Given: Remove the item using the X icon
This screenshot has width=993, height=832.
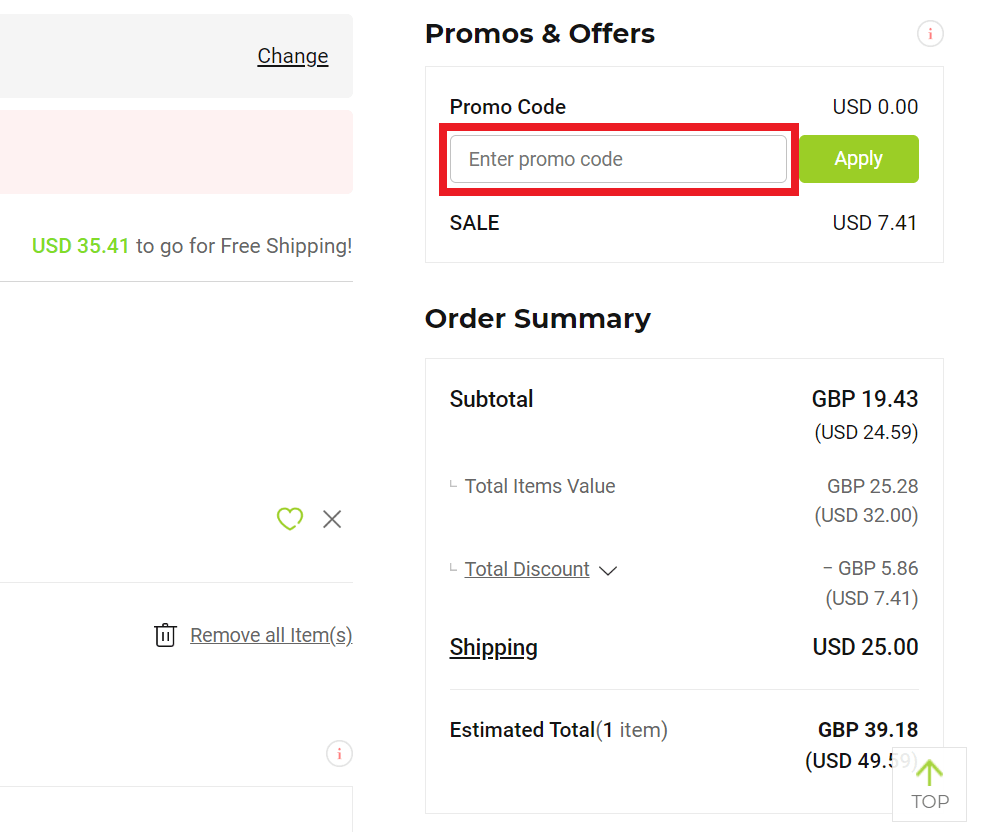Looking at the screenshot, I should 332,519.
